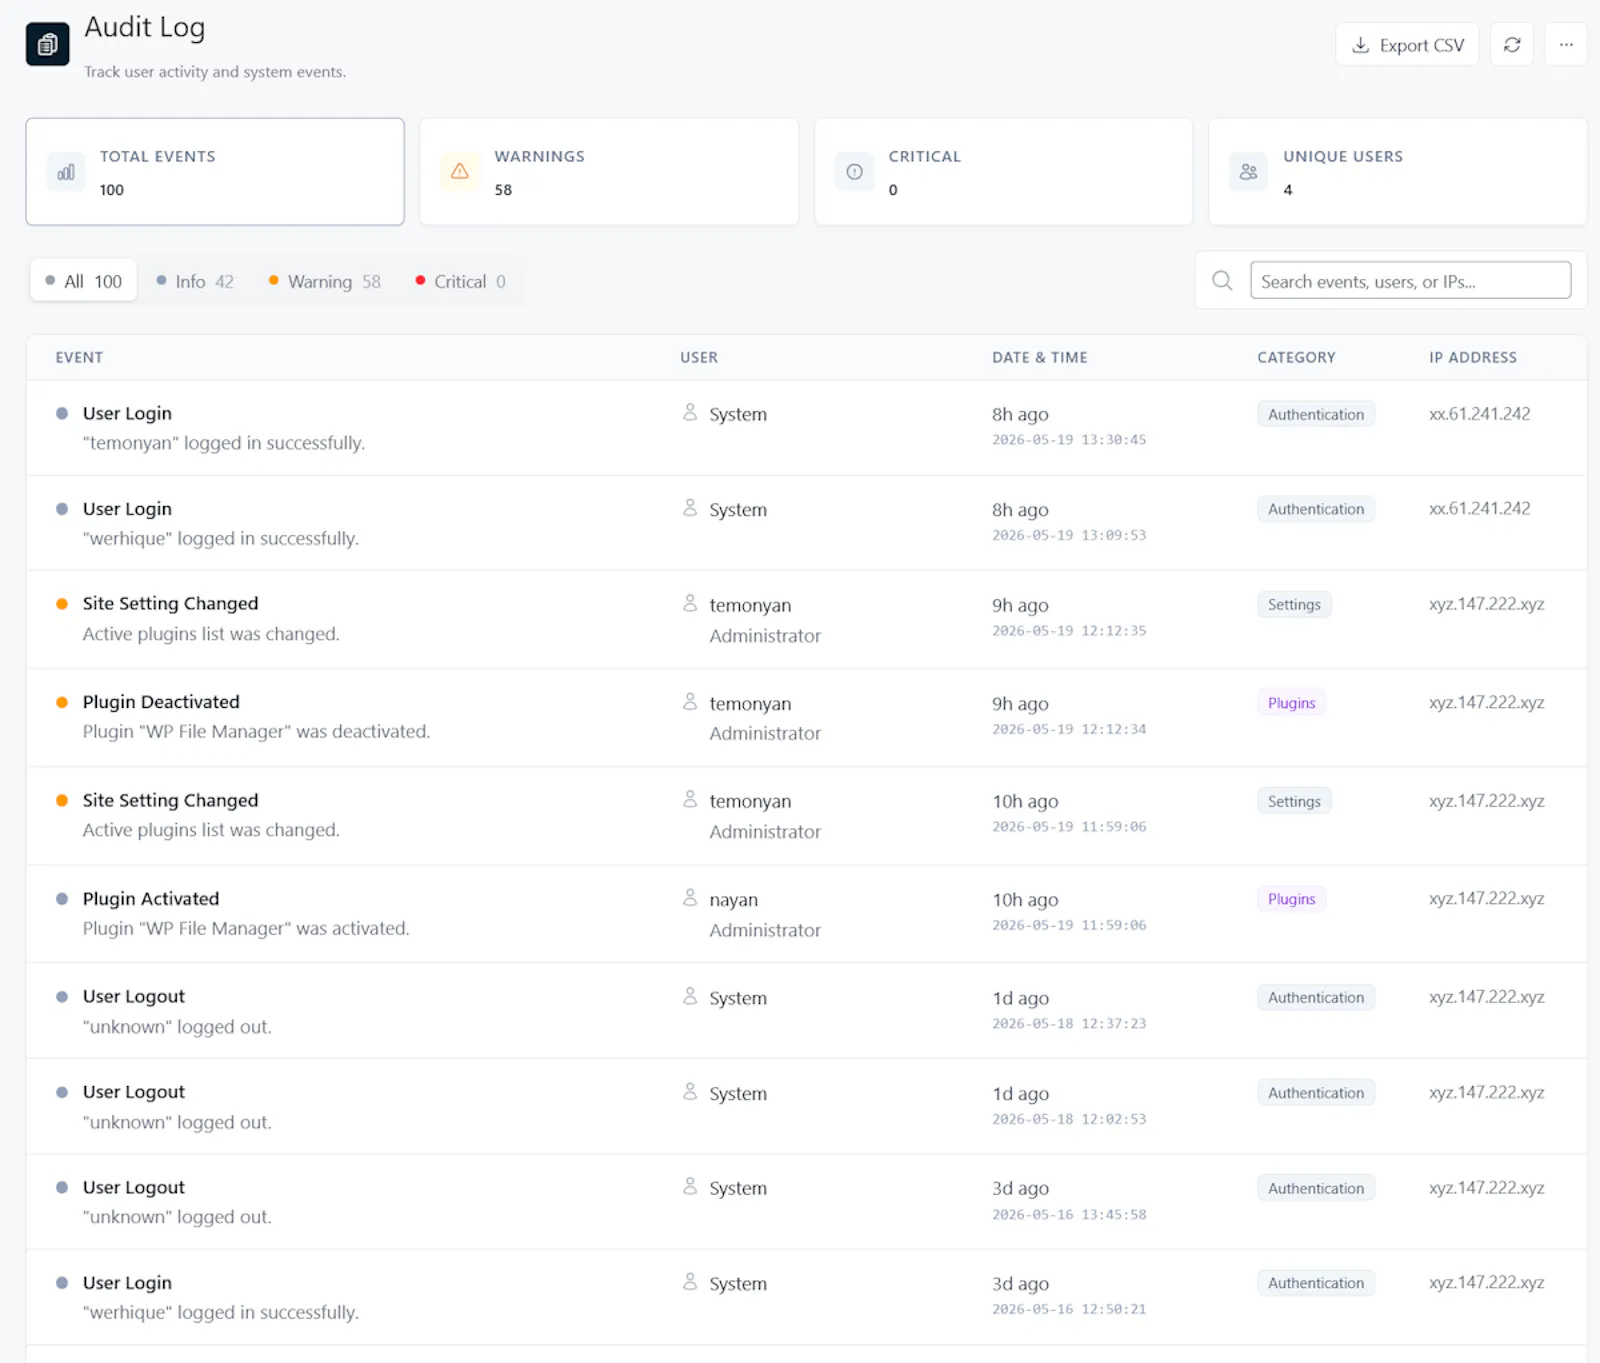This screenshot has width=1600, height=1363.
Task: Click the IP ADDRESS column header
Action: click(x=1473, y=357)
